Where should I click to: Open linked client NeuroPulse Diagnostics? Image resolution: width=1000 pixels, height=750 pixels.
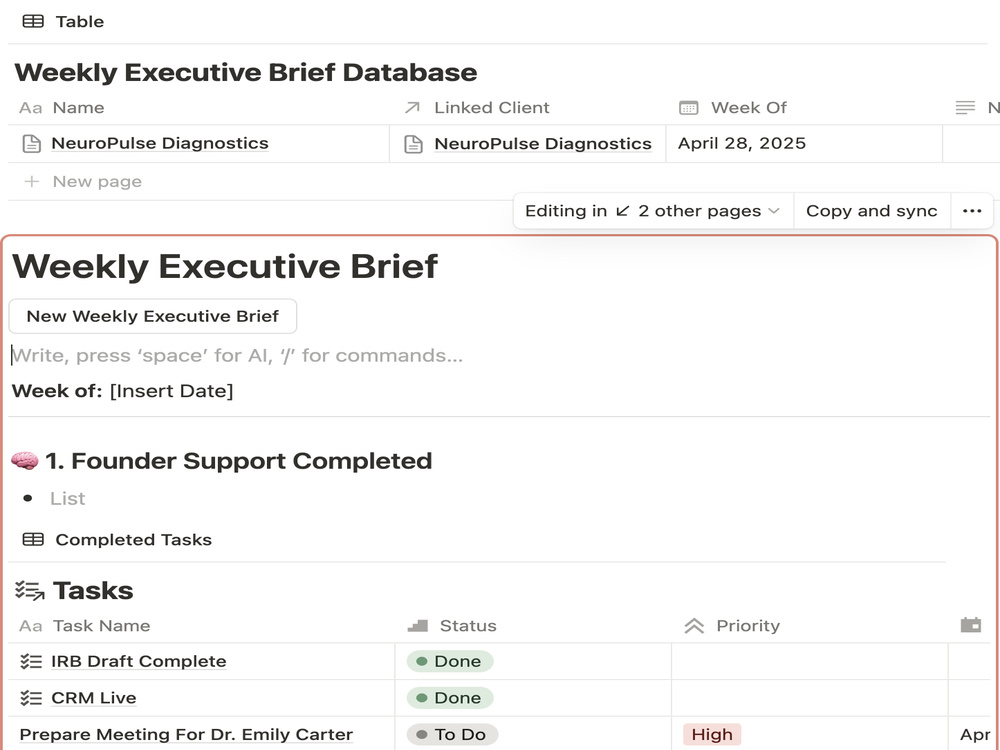[543, 144]
